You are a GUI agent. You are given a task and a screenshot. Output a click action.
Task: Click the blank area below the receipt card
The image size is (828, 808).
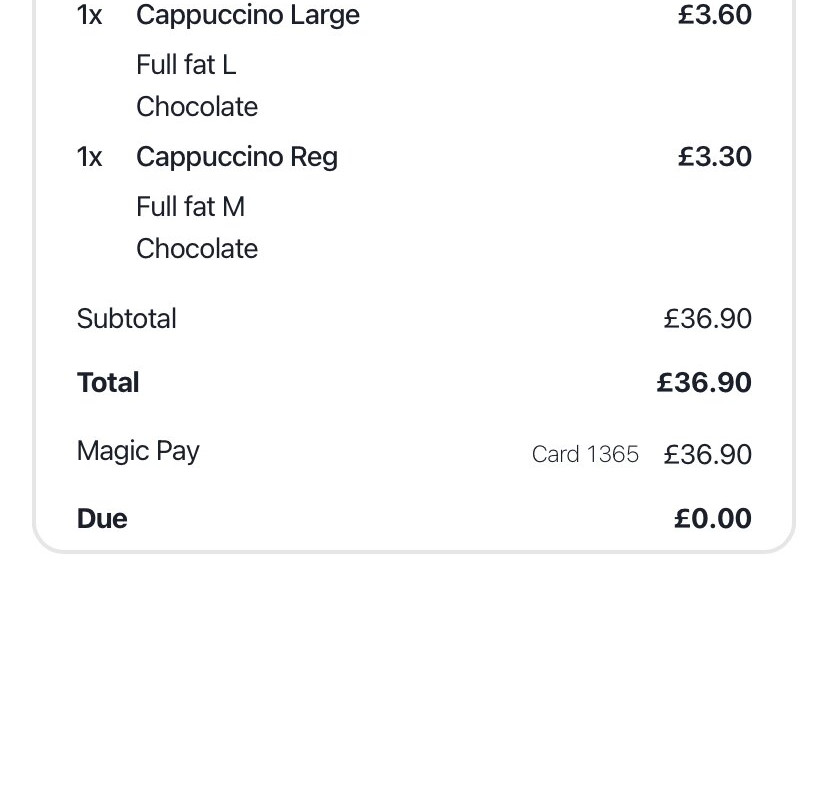[414, 681]
